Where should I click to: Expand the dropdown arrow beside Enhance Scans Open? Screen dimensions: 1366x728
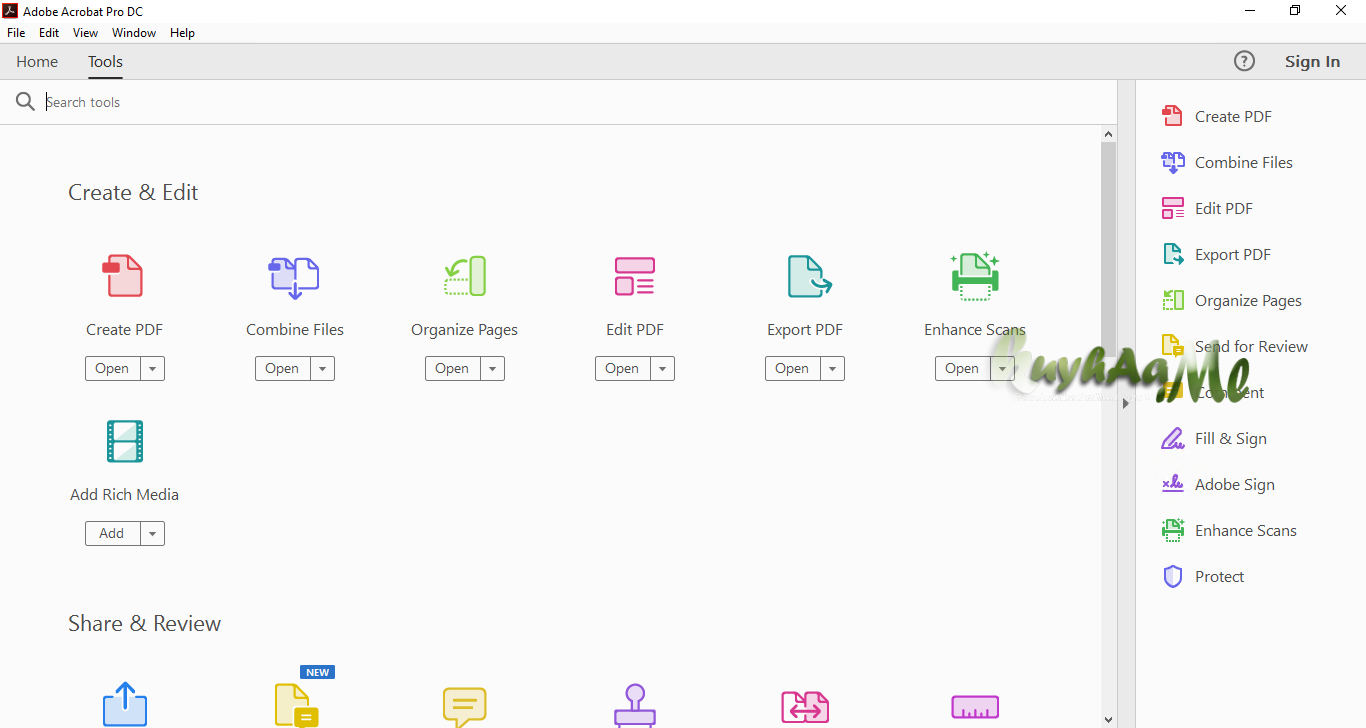(1002, 368)
